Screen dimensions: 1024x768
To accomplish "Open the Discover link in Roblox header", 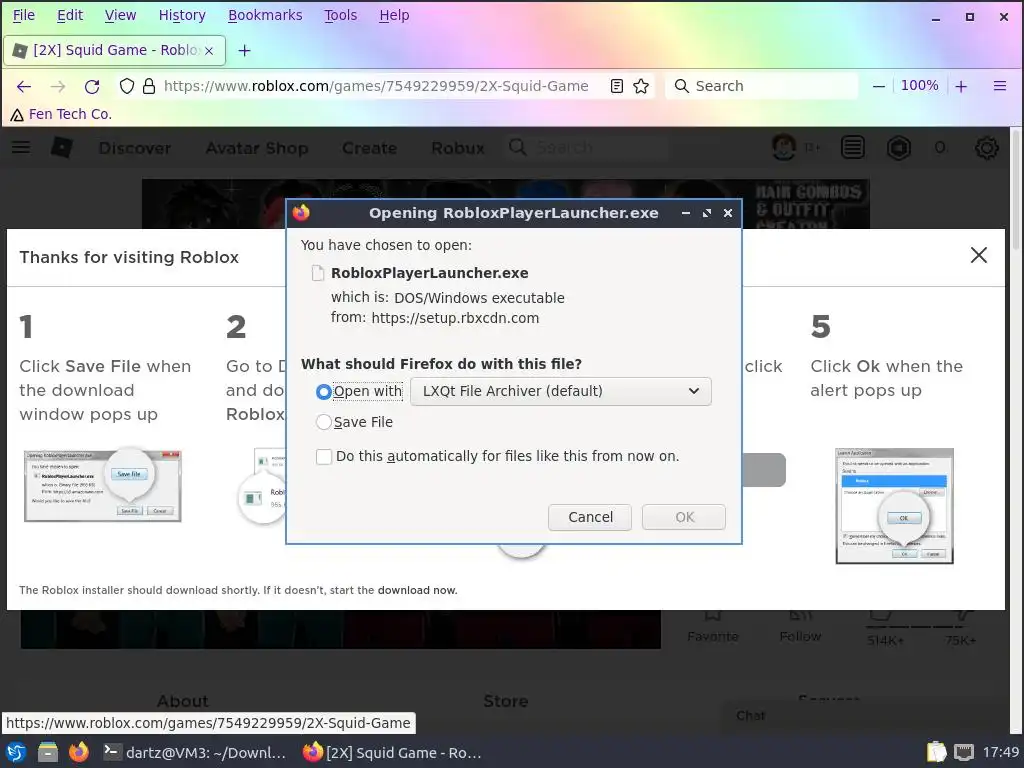I will [x=135, y=148].
